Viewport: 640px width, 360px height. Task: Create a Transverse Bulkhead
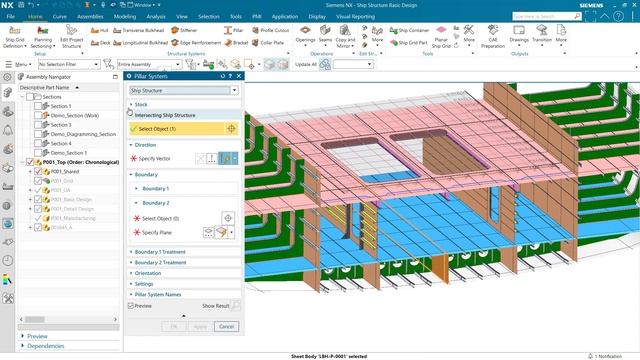pyautogui.click(x=138, y=30)
